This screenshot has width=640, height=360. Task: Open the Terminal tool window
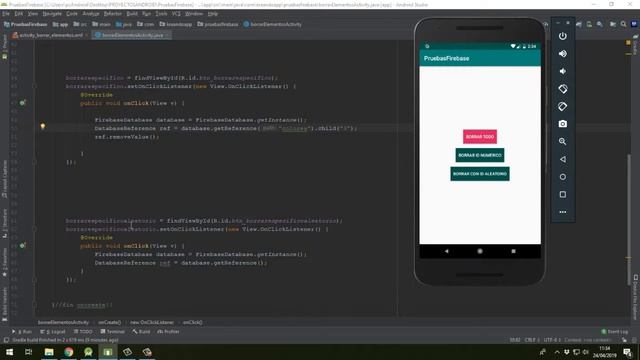[113, 331]
